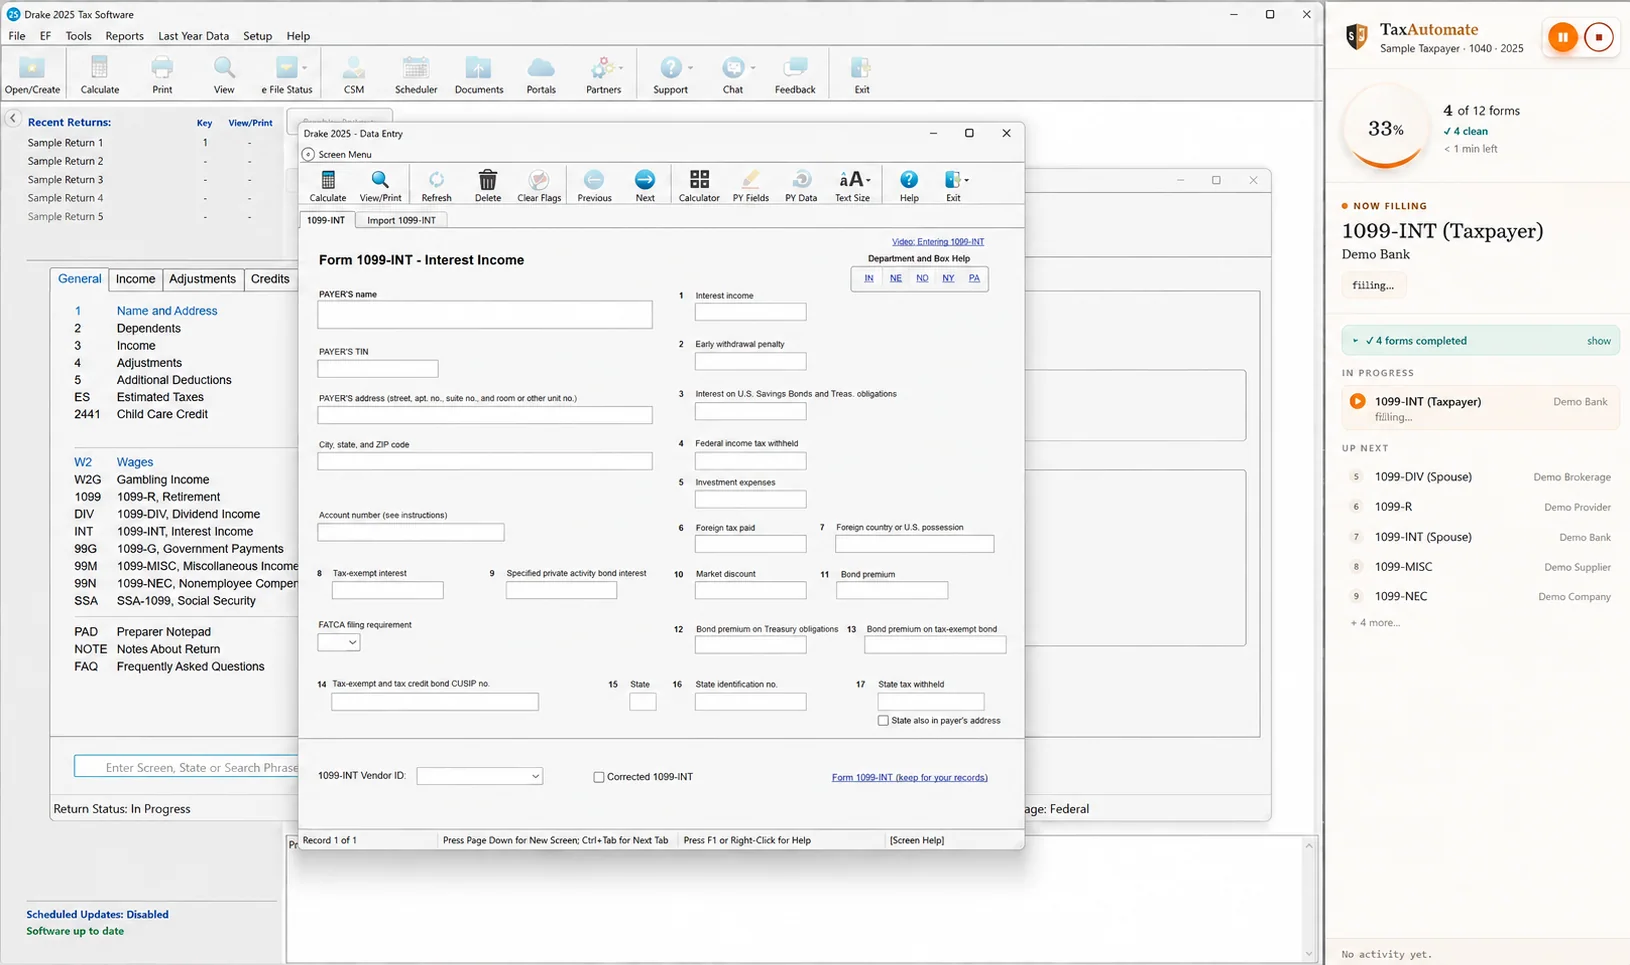The image size is (1630, 965).
Task: Click Help icon in Data Entry toolbar
Action: click(909, 186)
